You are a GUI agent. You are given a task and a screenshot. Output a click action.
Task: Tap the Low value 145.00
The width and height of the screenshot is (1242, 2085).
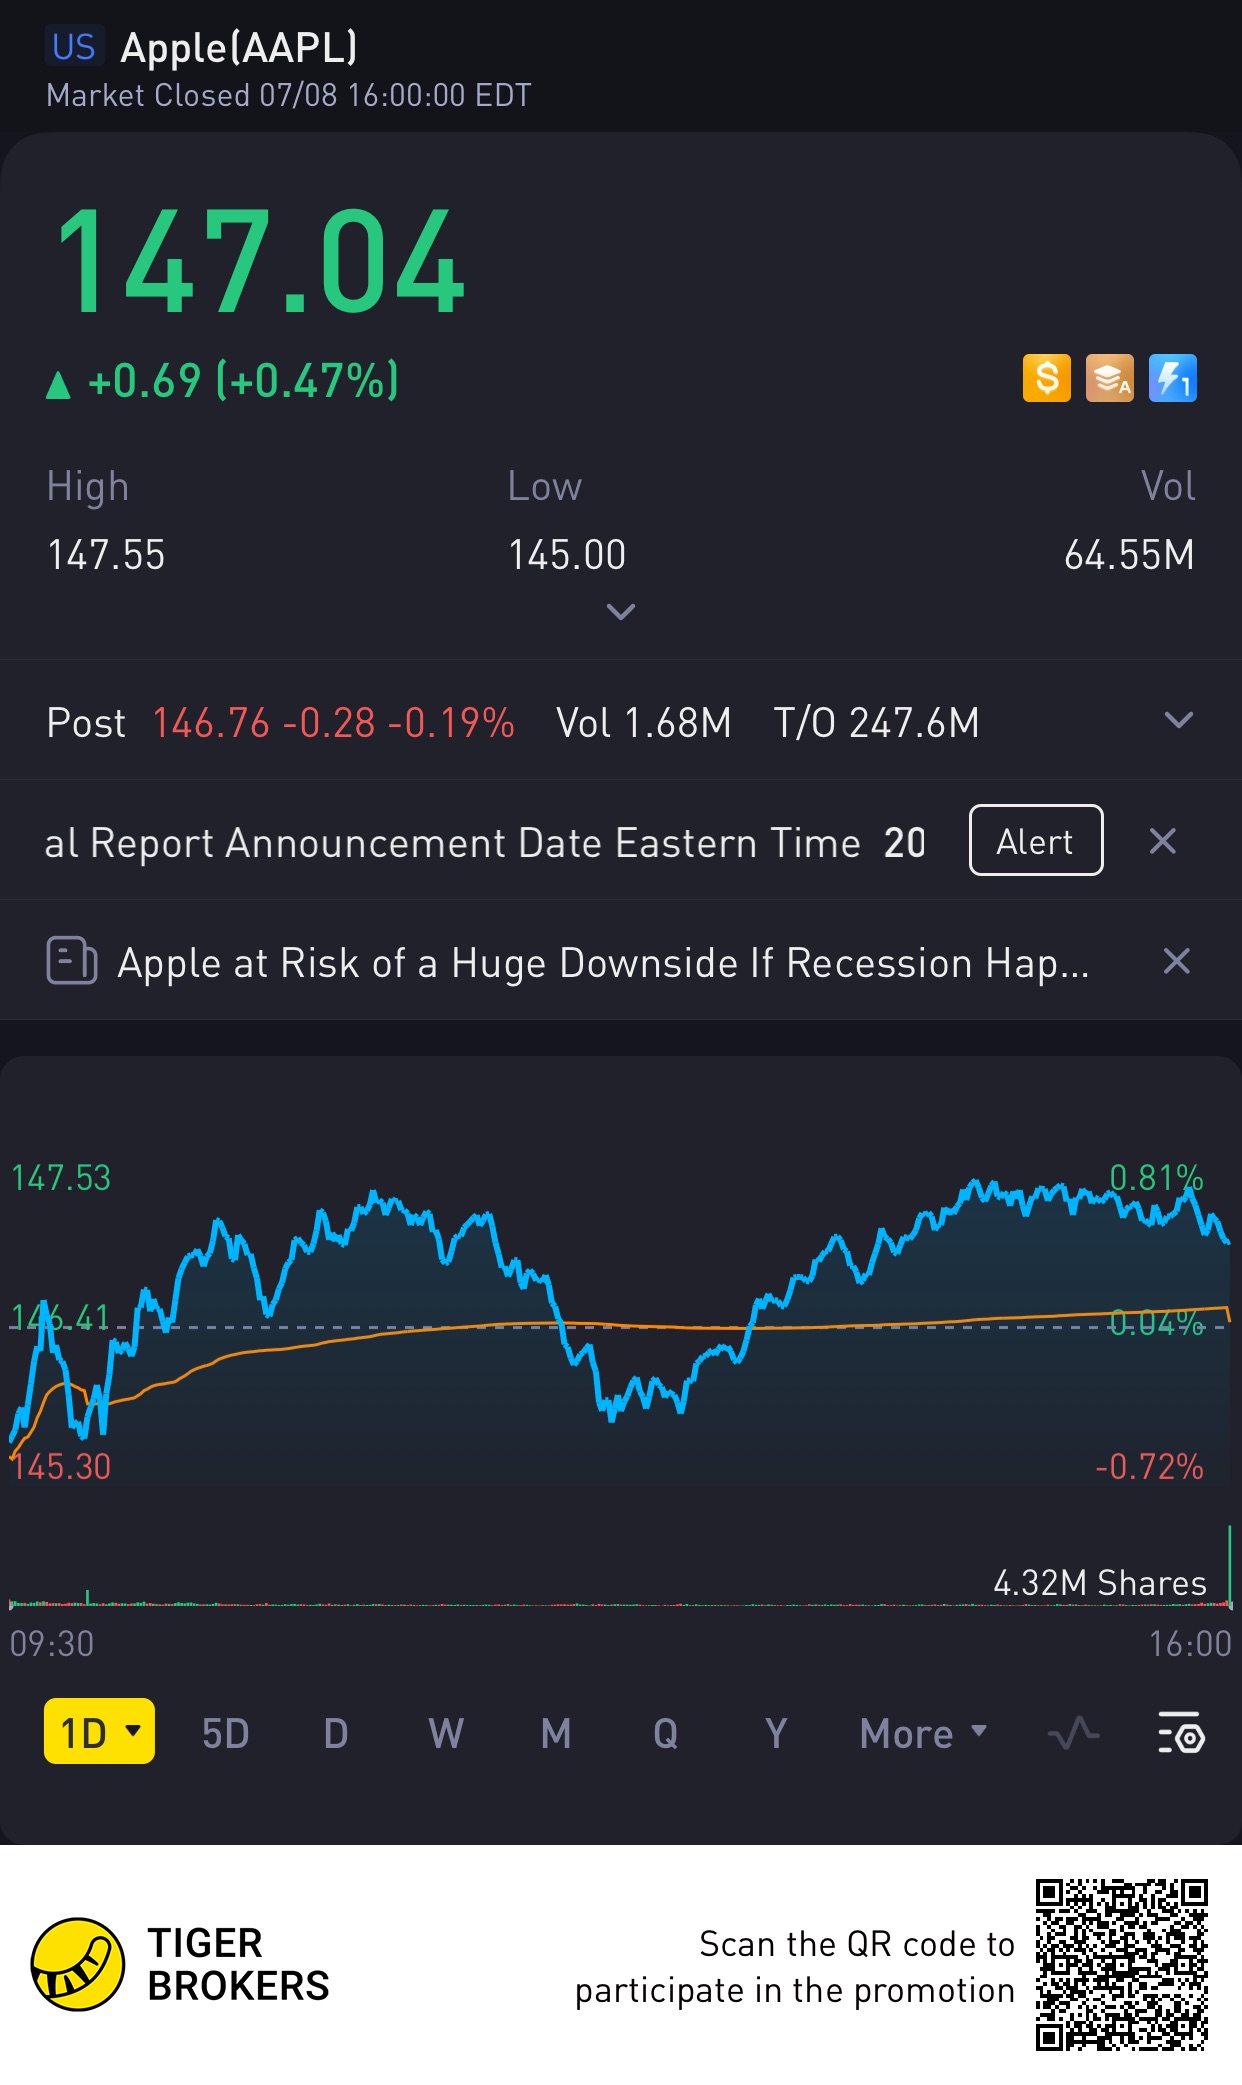tap(567, 555)
